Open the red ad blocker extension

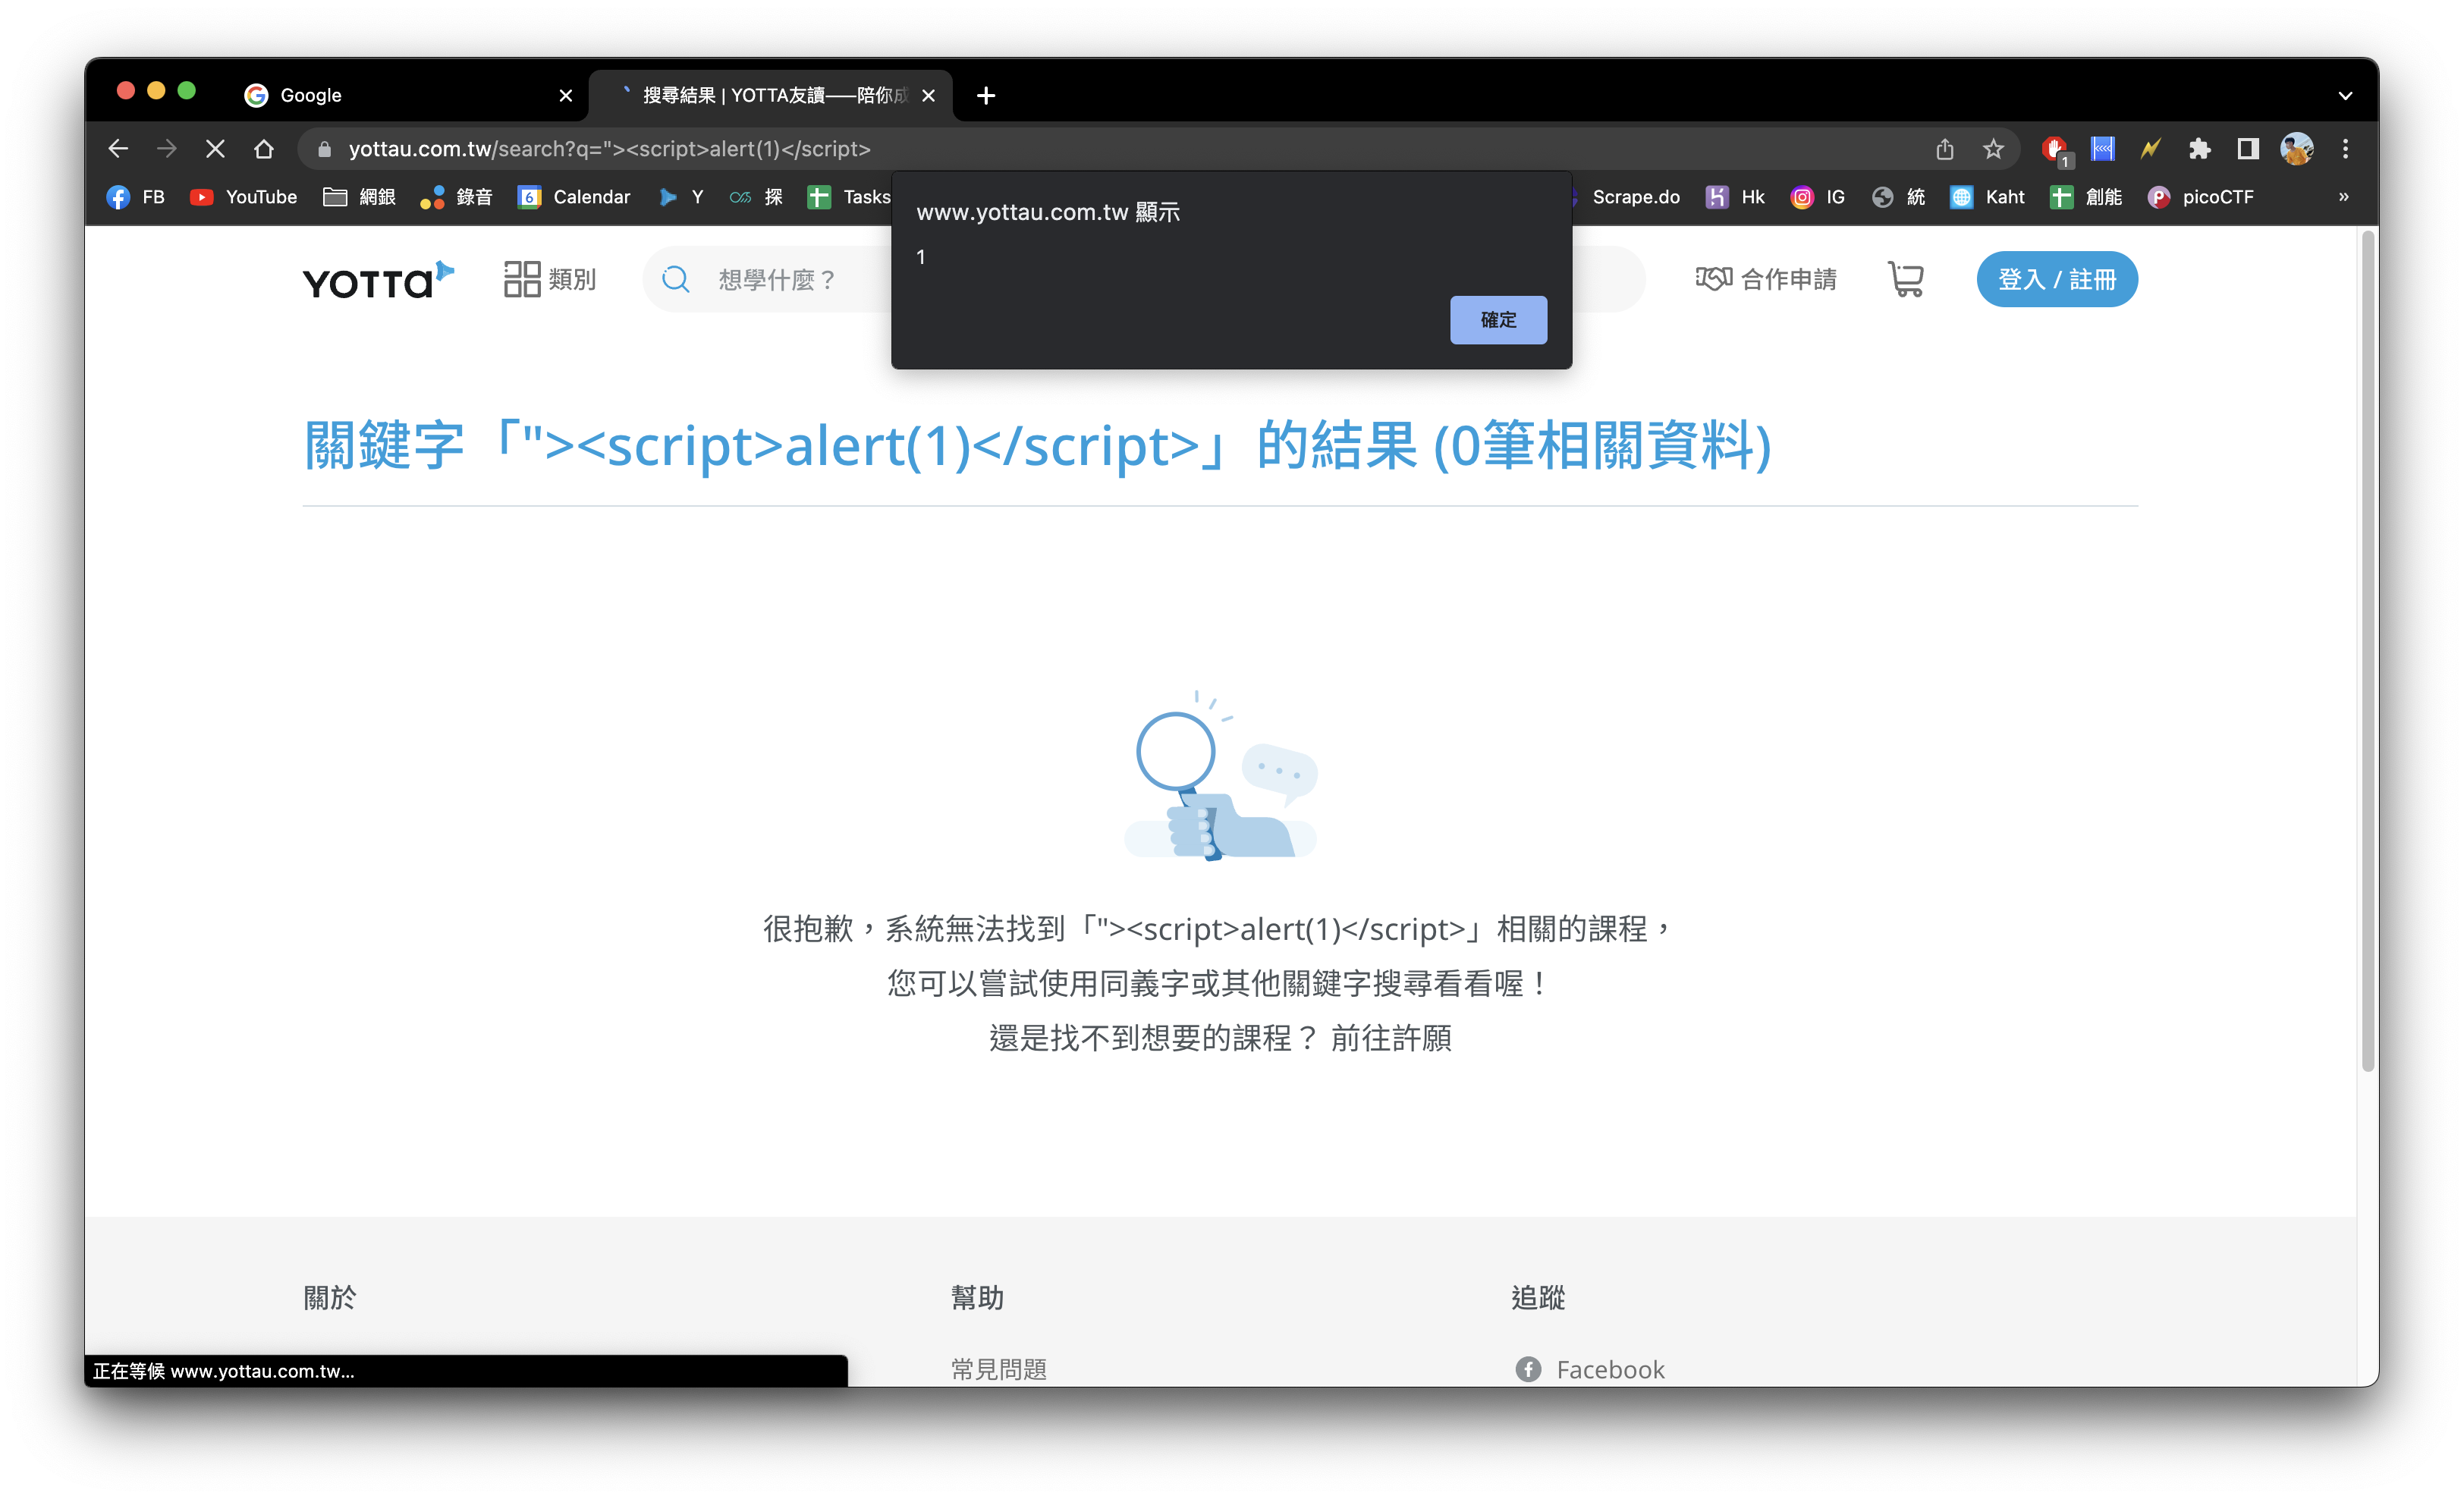coord(2055,150)
